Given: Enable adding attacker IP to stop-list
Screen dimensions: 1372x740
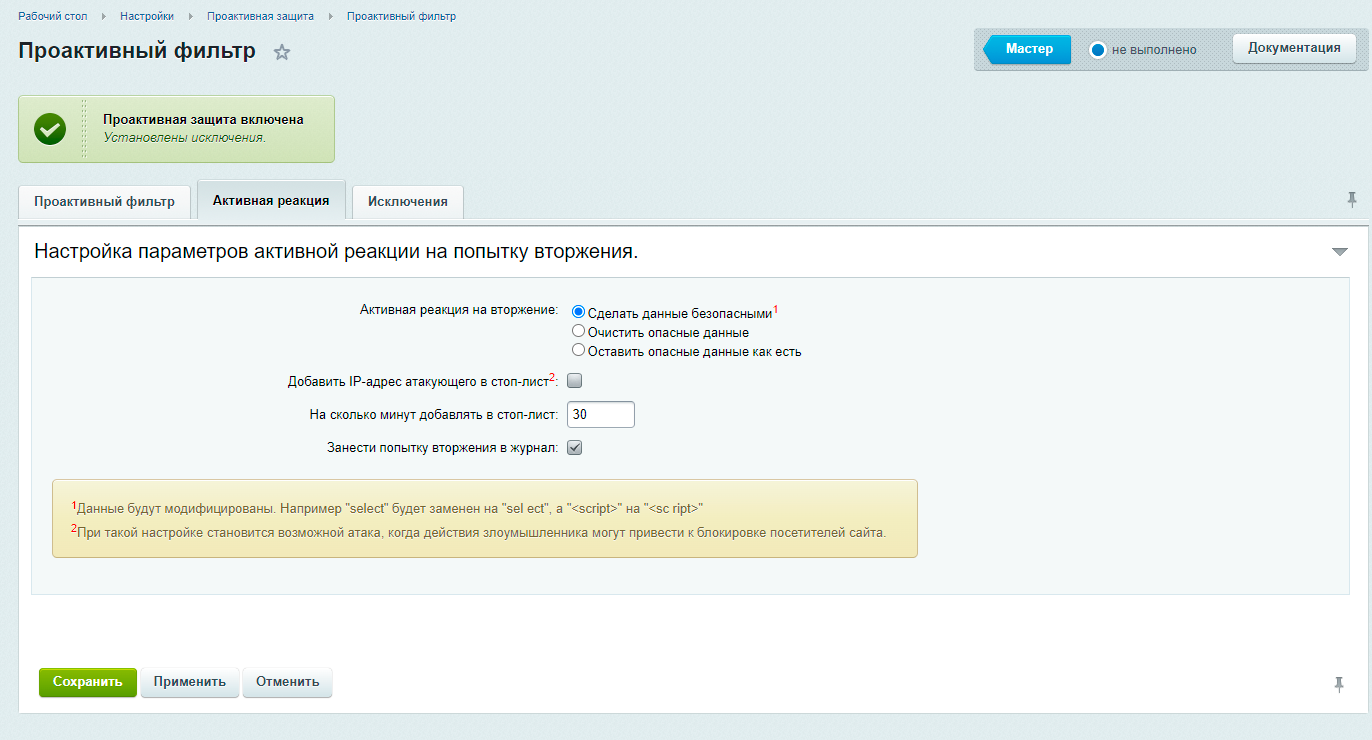Looking at the screenshot, I should (575, 381).
